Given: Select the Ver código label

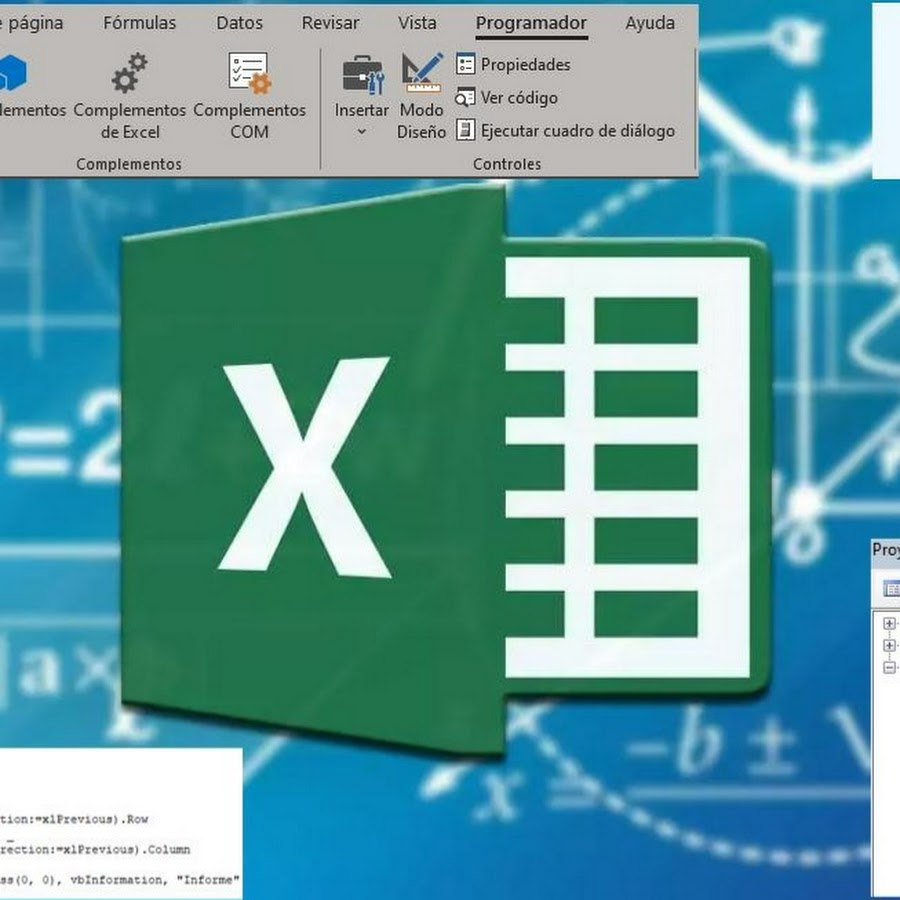Looking at the screenshot, I should click(x=519, y=98).
